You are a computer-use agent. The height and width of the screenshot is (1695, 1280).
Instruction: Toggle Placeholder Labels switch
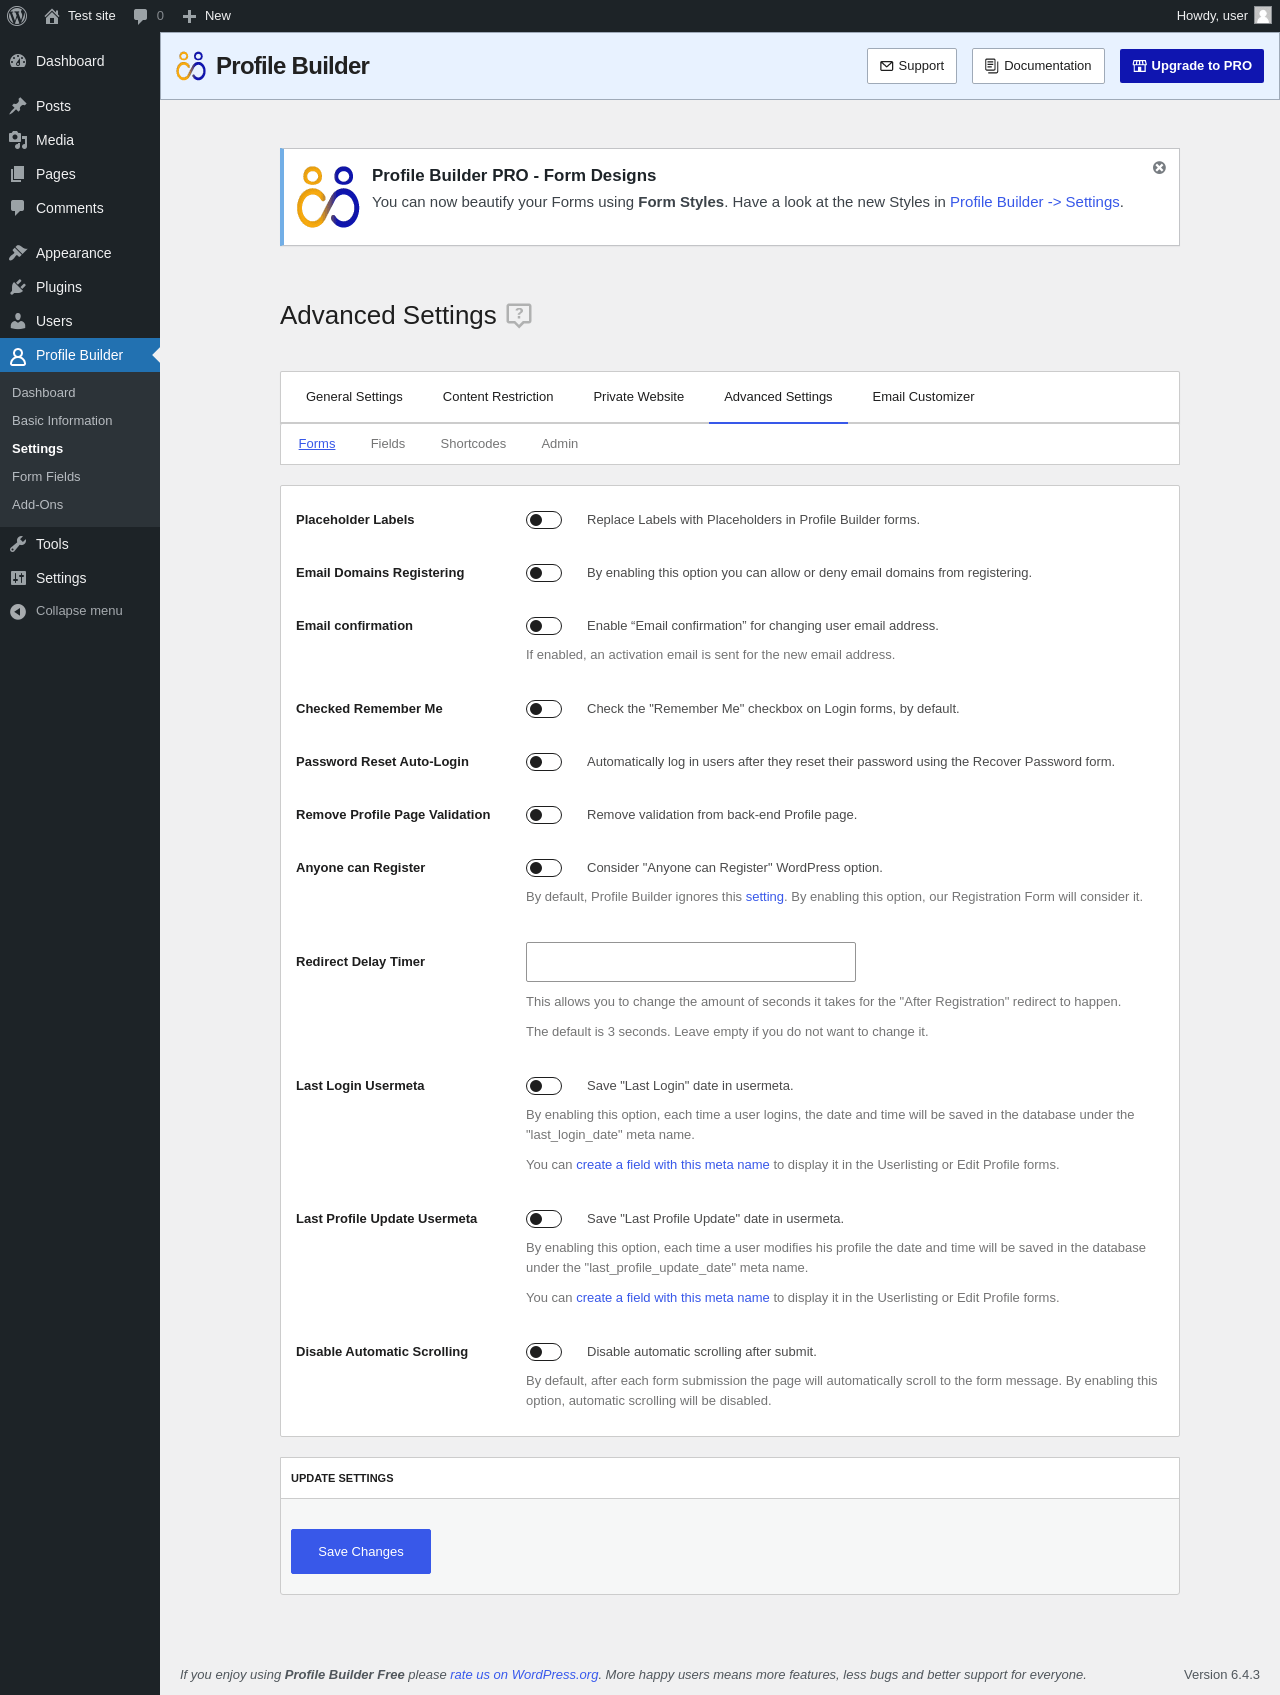544,520
